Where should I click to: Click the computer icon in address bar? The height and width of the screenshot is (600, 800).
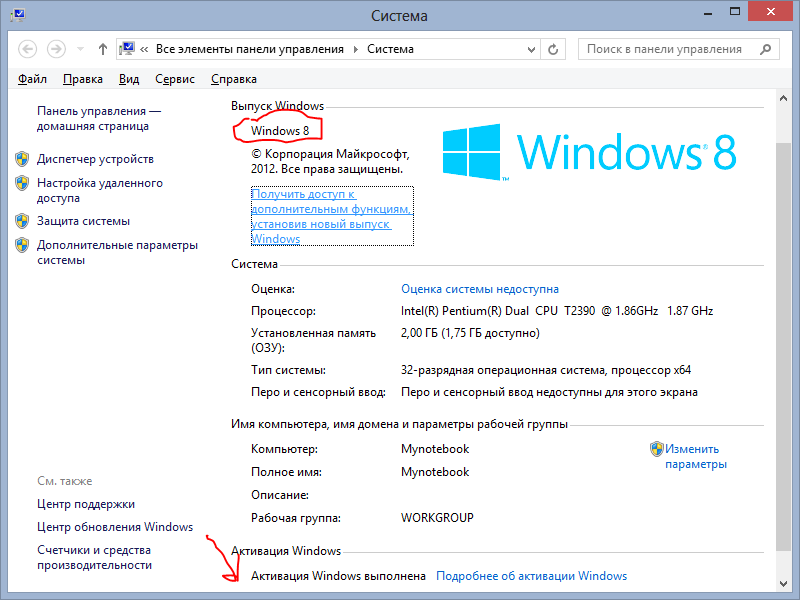(x=127, y=49)
